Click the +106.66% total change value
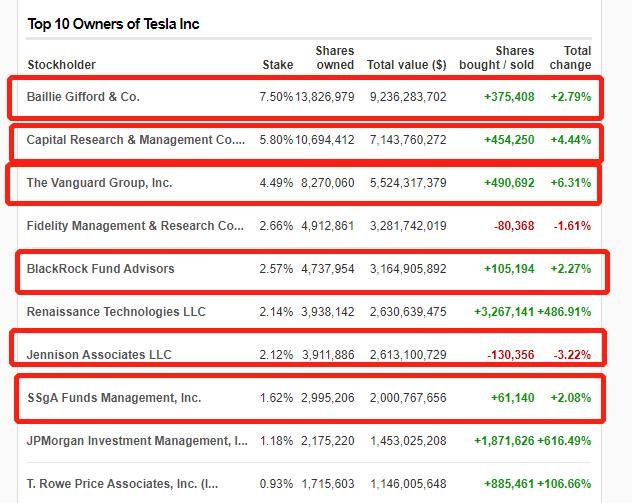This screenshot has height=503, width=632. click(564, 484)
